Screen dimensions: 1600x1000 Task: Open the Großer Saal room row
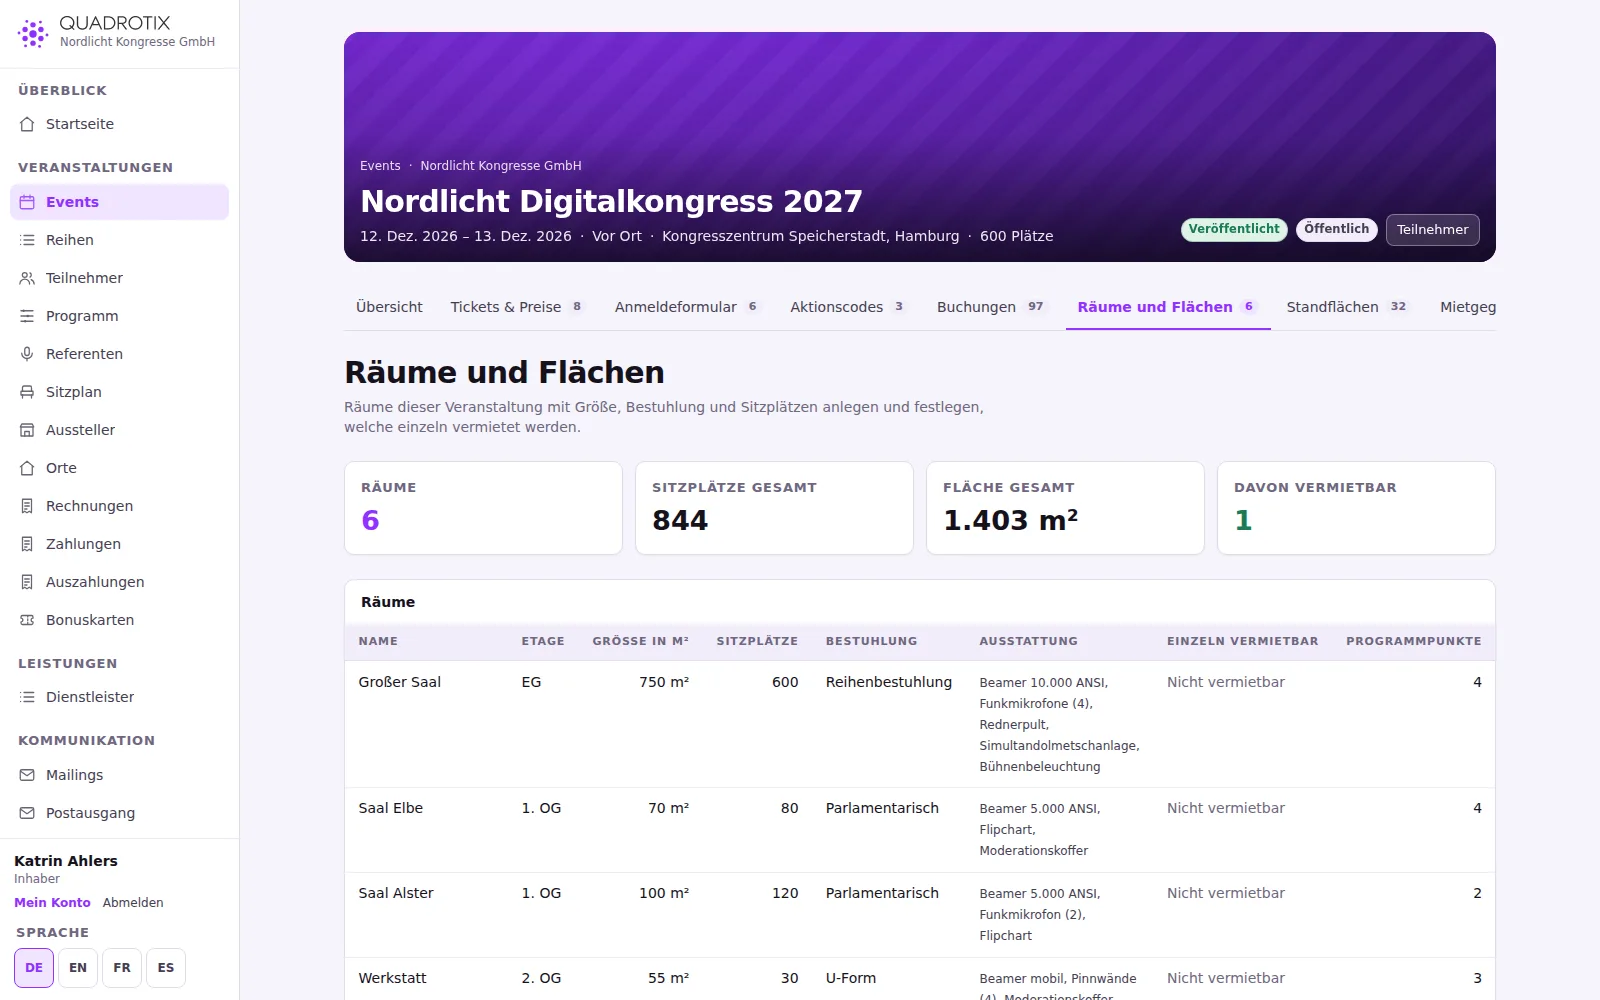point(920,724)
